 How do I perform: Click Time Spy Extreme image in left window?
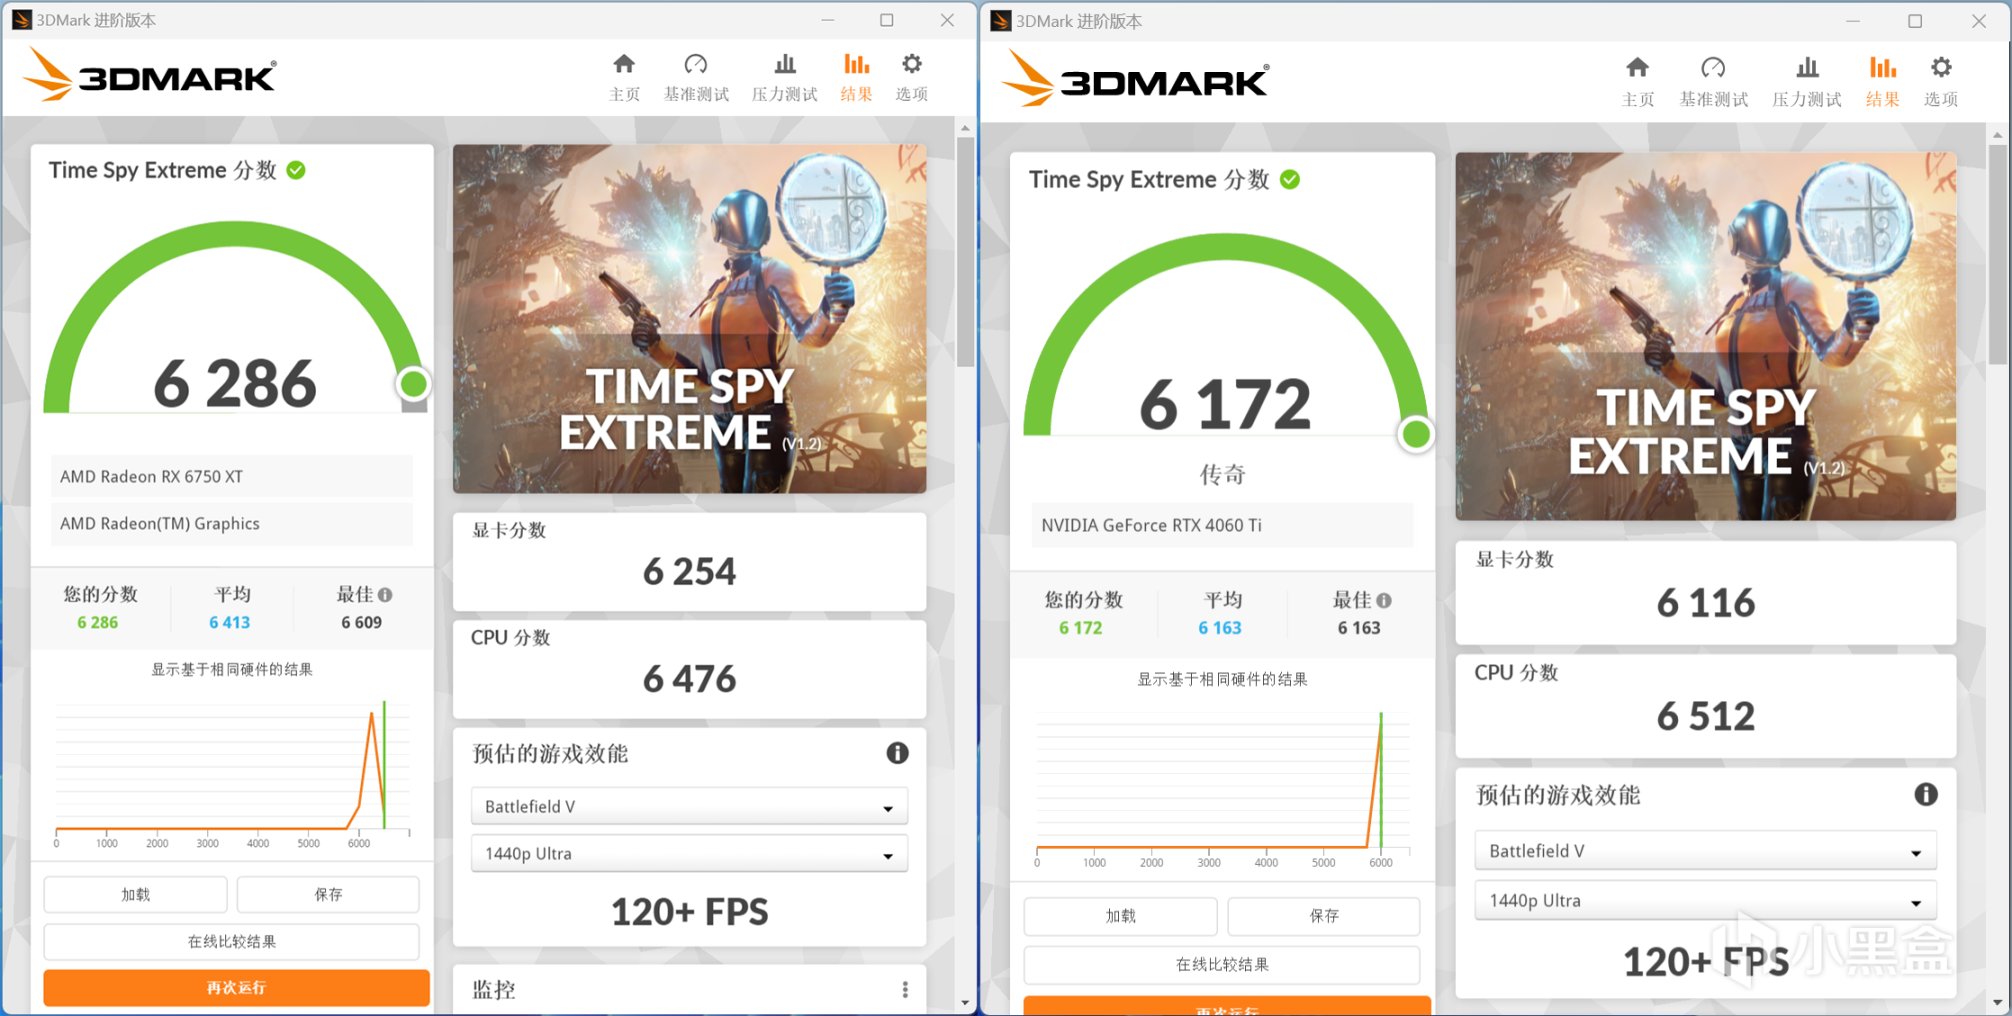tap(689, 319)
